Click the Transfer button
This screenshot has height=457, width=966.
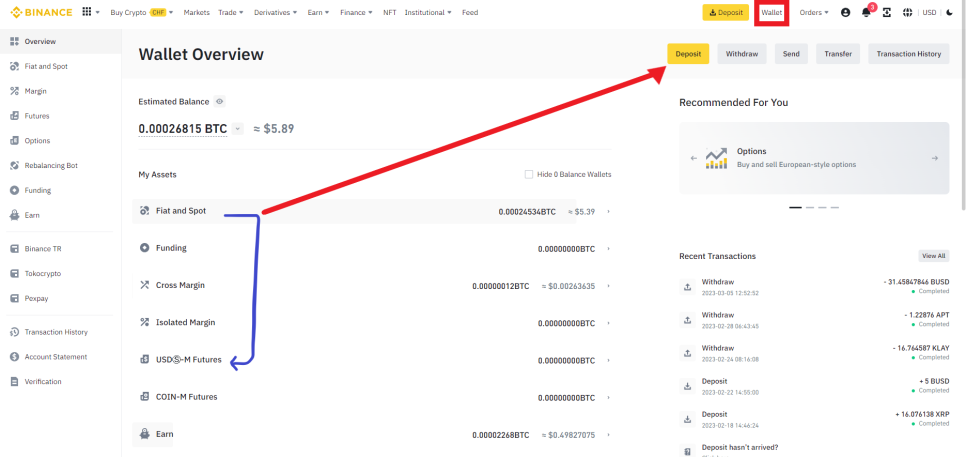click(x=838, y=54)
